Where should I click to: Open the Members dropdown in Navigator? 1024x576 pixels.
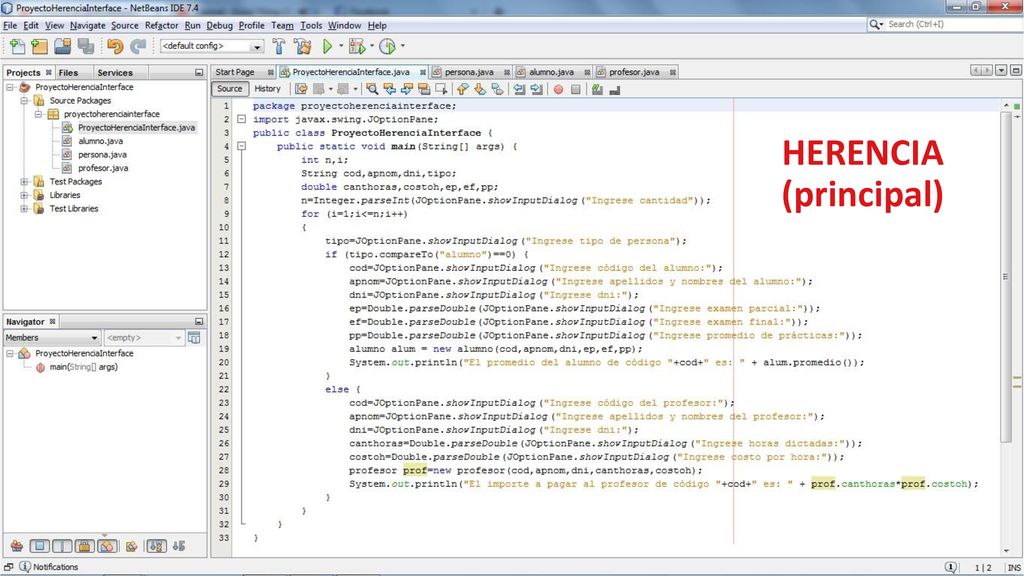[52, 338]
